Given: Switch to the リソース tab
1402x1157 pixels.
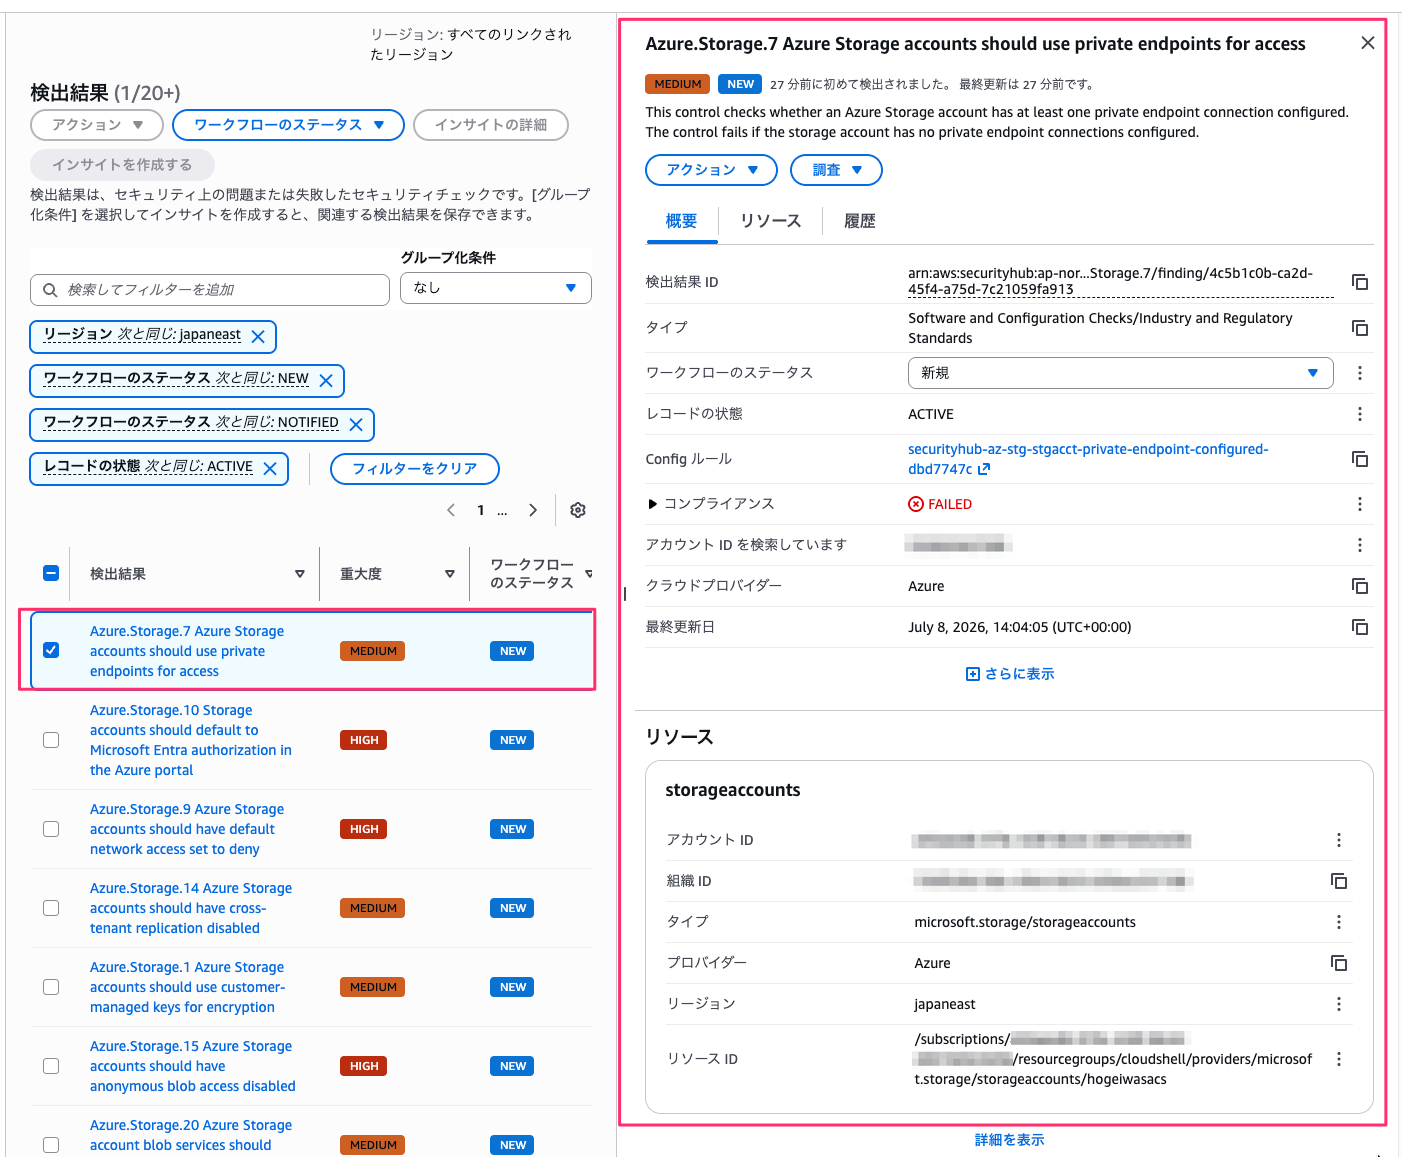Looking at the screenshot, I should pos(771,221).
